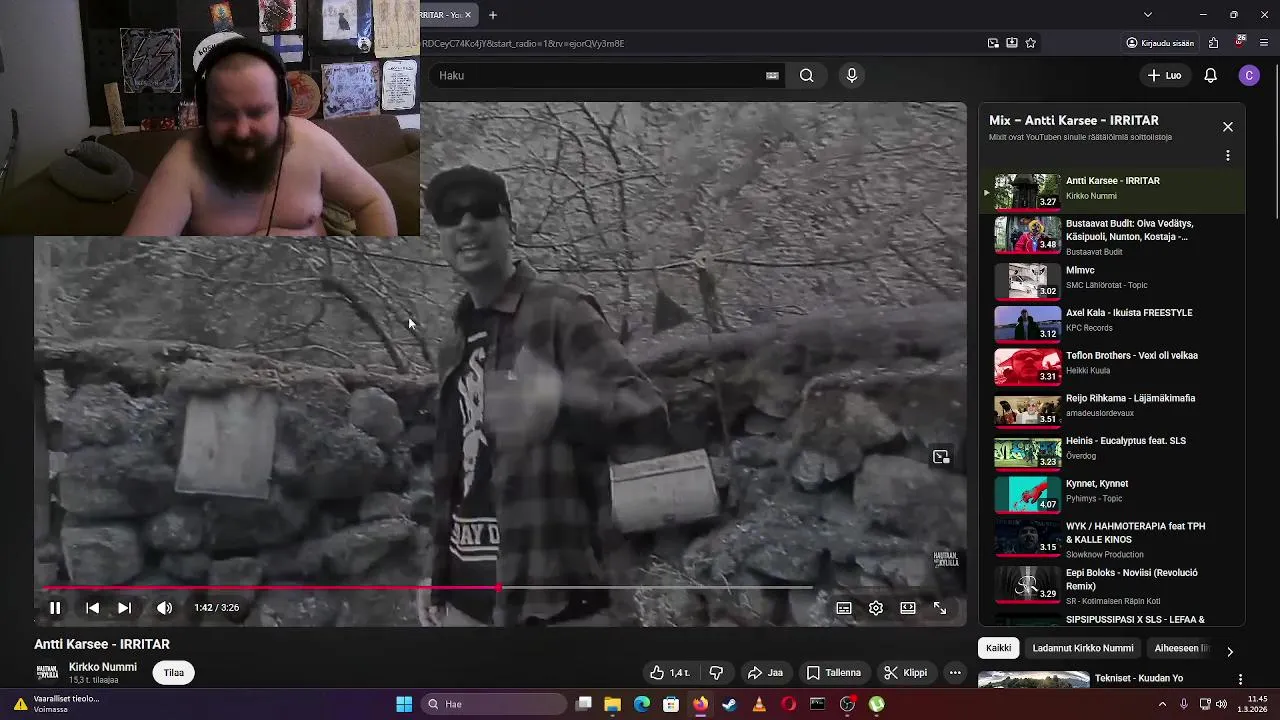The height and width of the screenshot is (720, 1280).
Task: Click the picture-in-picture icon in address bar
Action: pos(993,43)
